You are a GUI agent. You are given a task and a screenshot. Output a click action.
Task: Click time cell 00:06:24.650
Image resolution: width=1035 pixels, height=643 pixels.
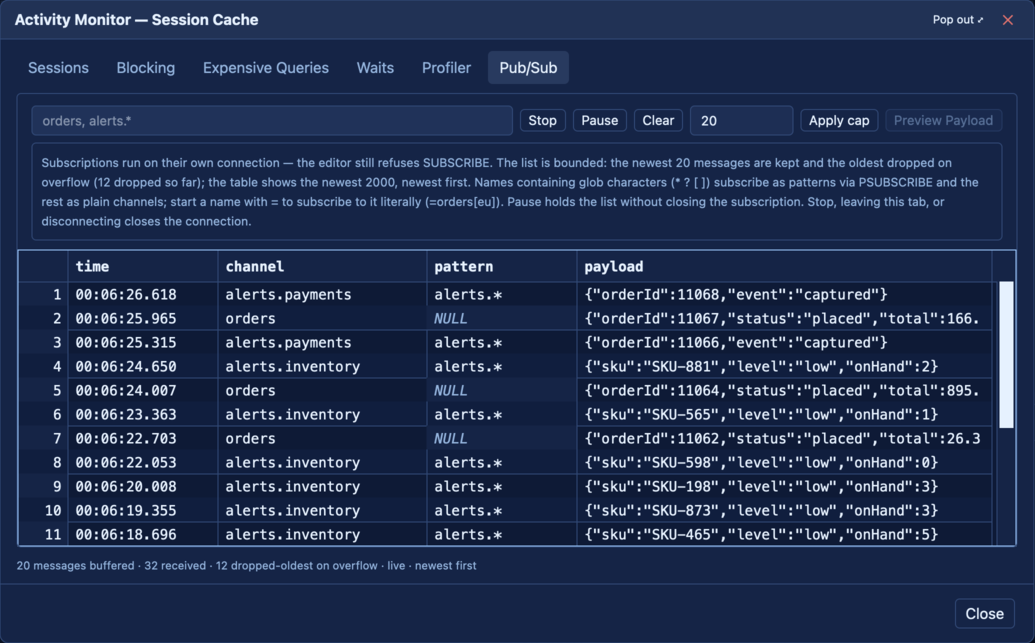pyautogui.click(x=143, y=367)
